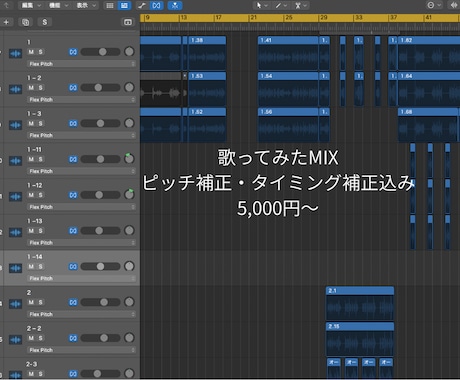Select audio region 1.56 on track 1-3
Image resolution: width=460 pixels, height=380 pixels.
(x=288, y=124)
